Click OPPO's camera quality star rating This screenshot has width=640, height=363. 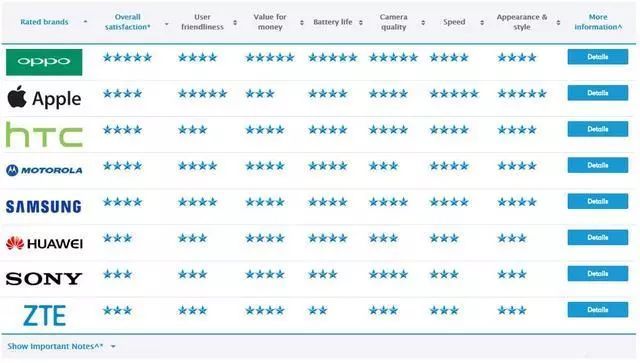[393, 58]
